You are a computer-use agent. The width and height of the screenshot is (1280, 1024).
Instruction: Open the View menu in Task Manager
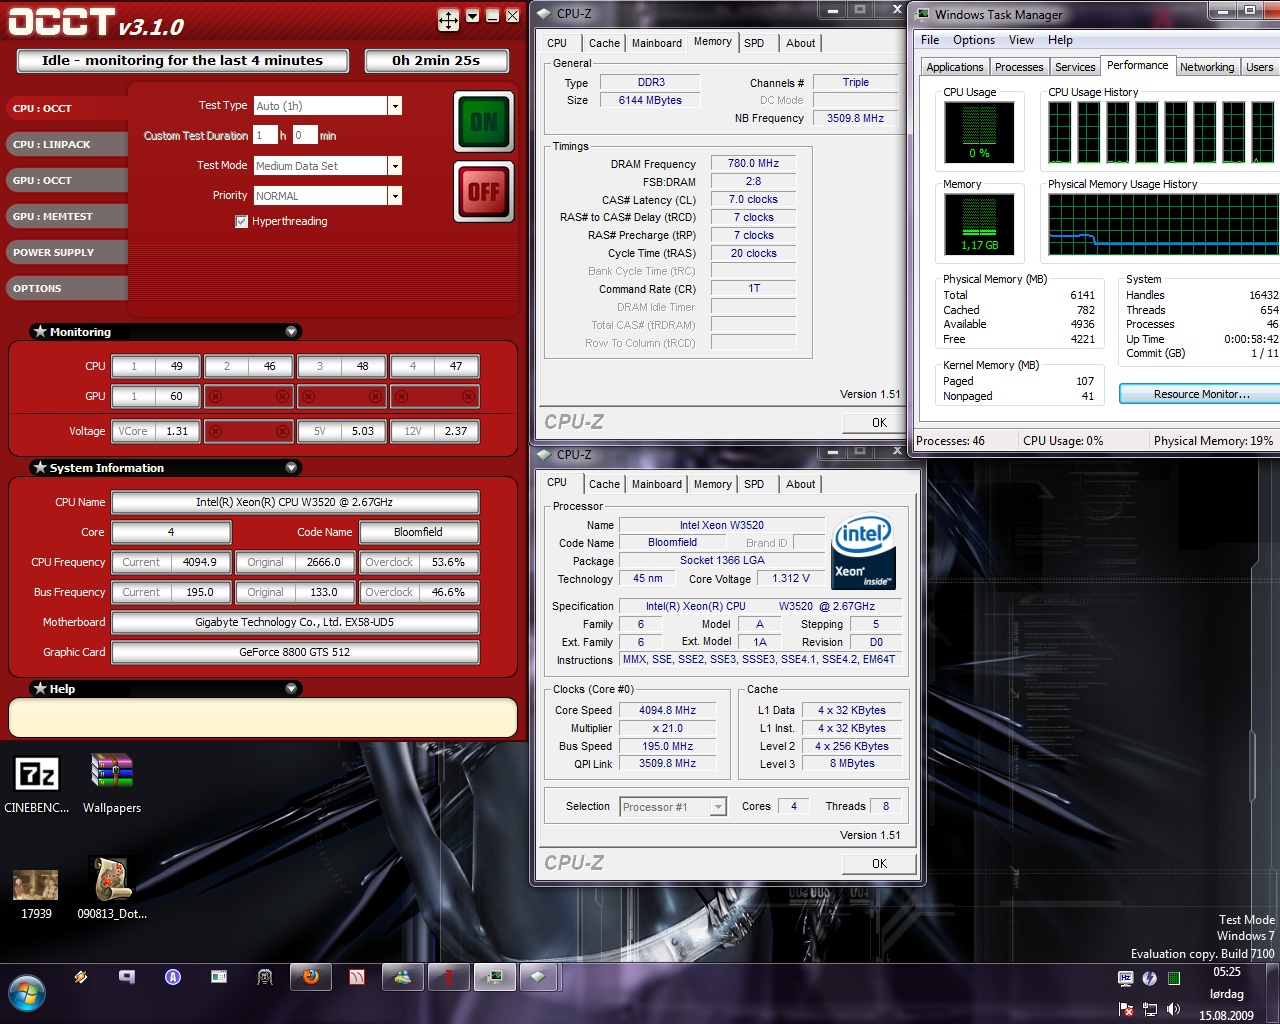click(x=1021, y=40)
